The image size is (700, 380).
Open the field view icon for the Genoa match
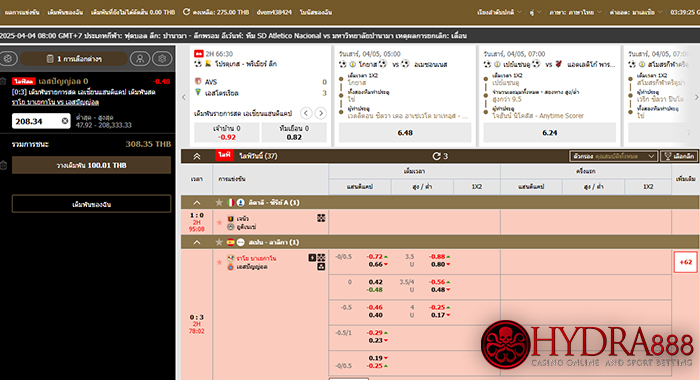321,218
